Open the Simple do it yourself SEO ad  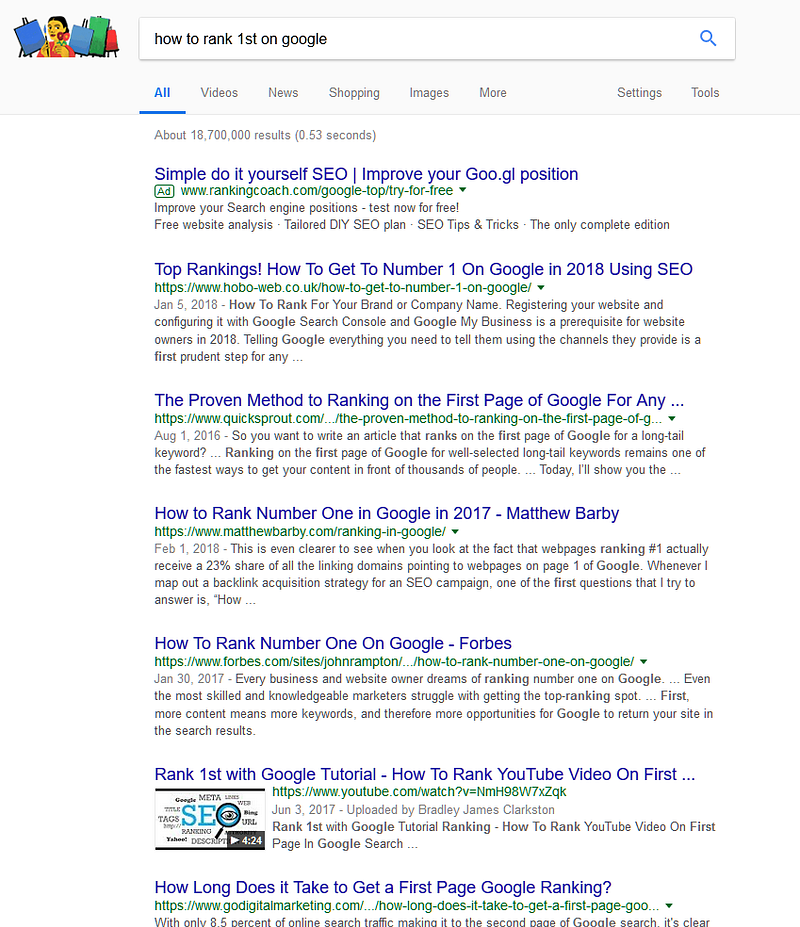pos(366,174)
